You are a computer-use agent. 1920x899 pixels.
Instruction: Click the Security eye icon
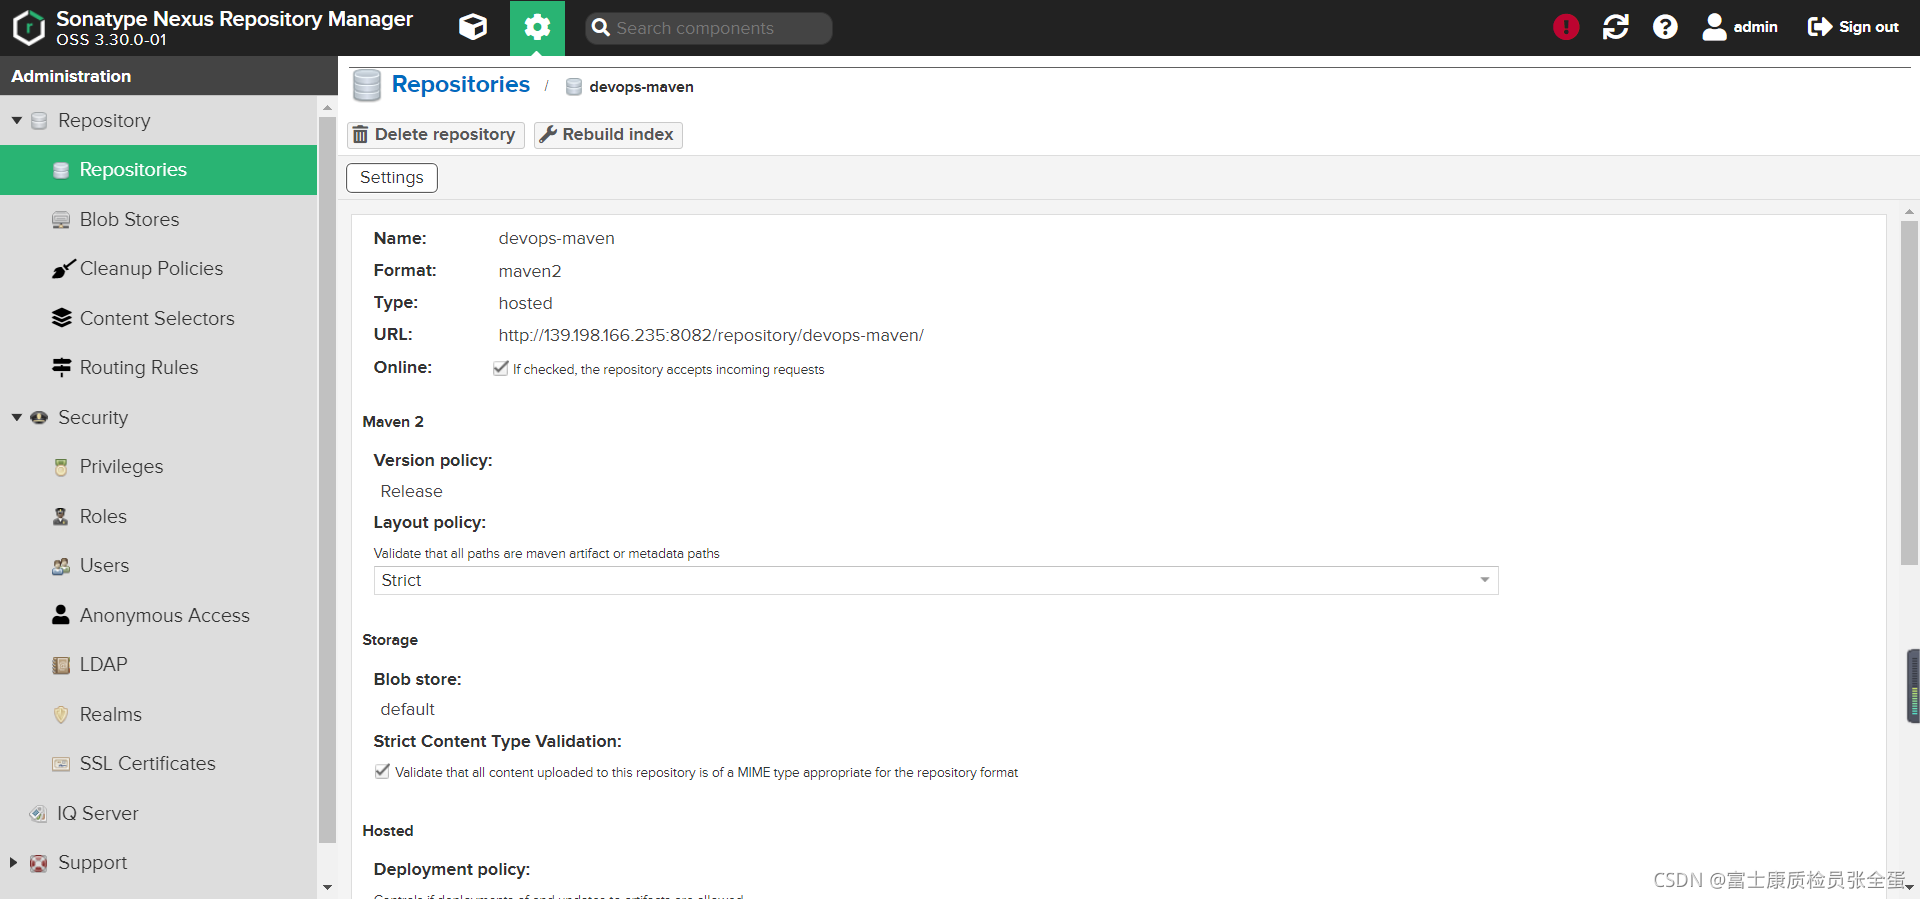tap(39, 417)
